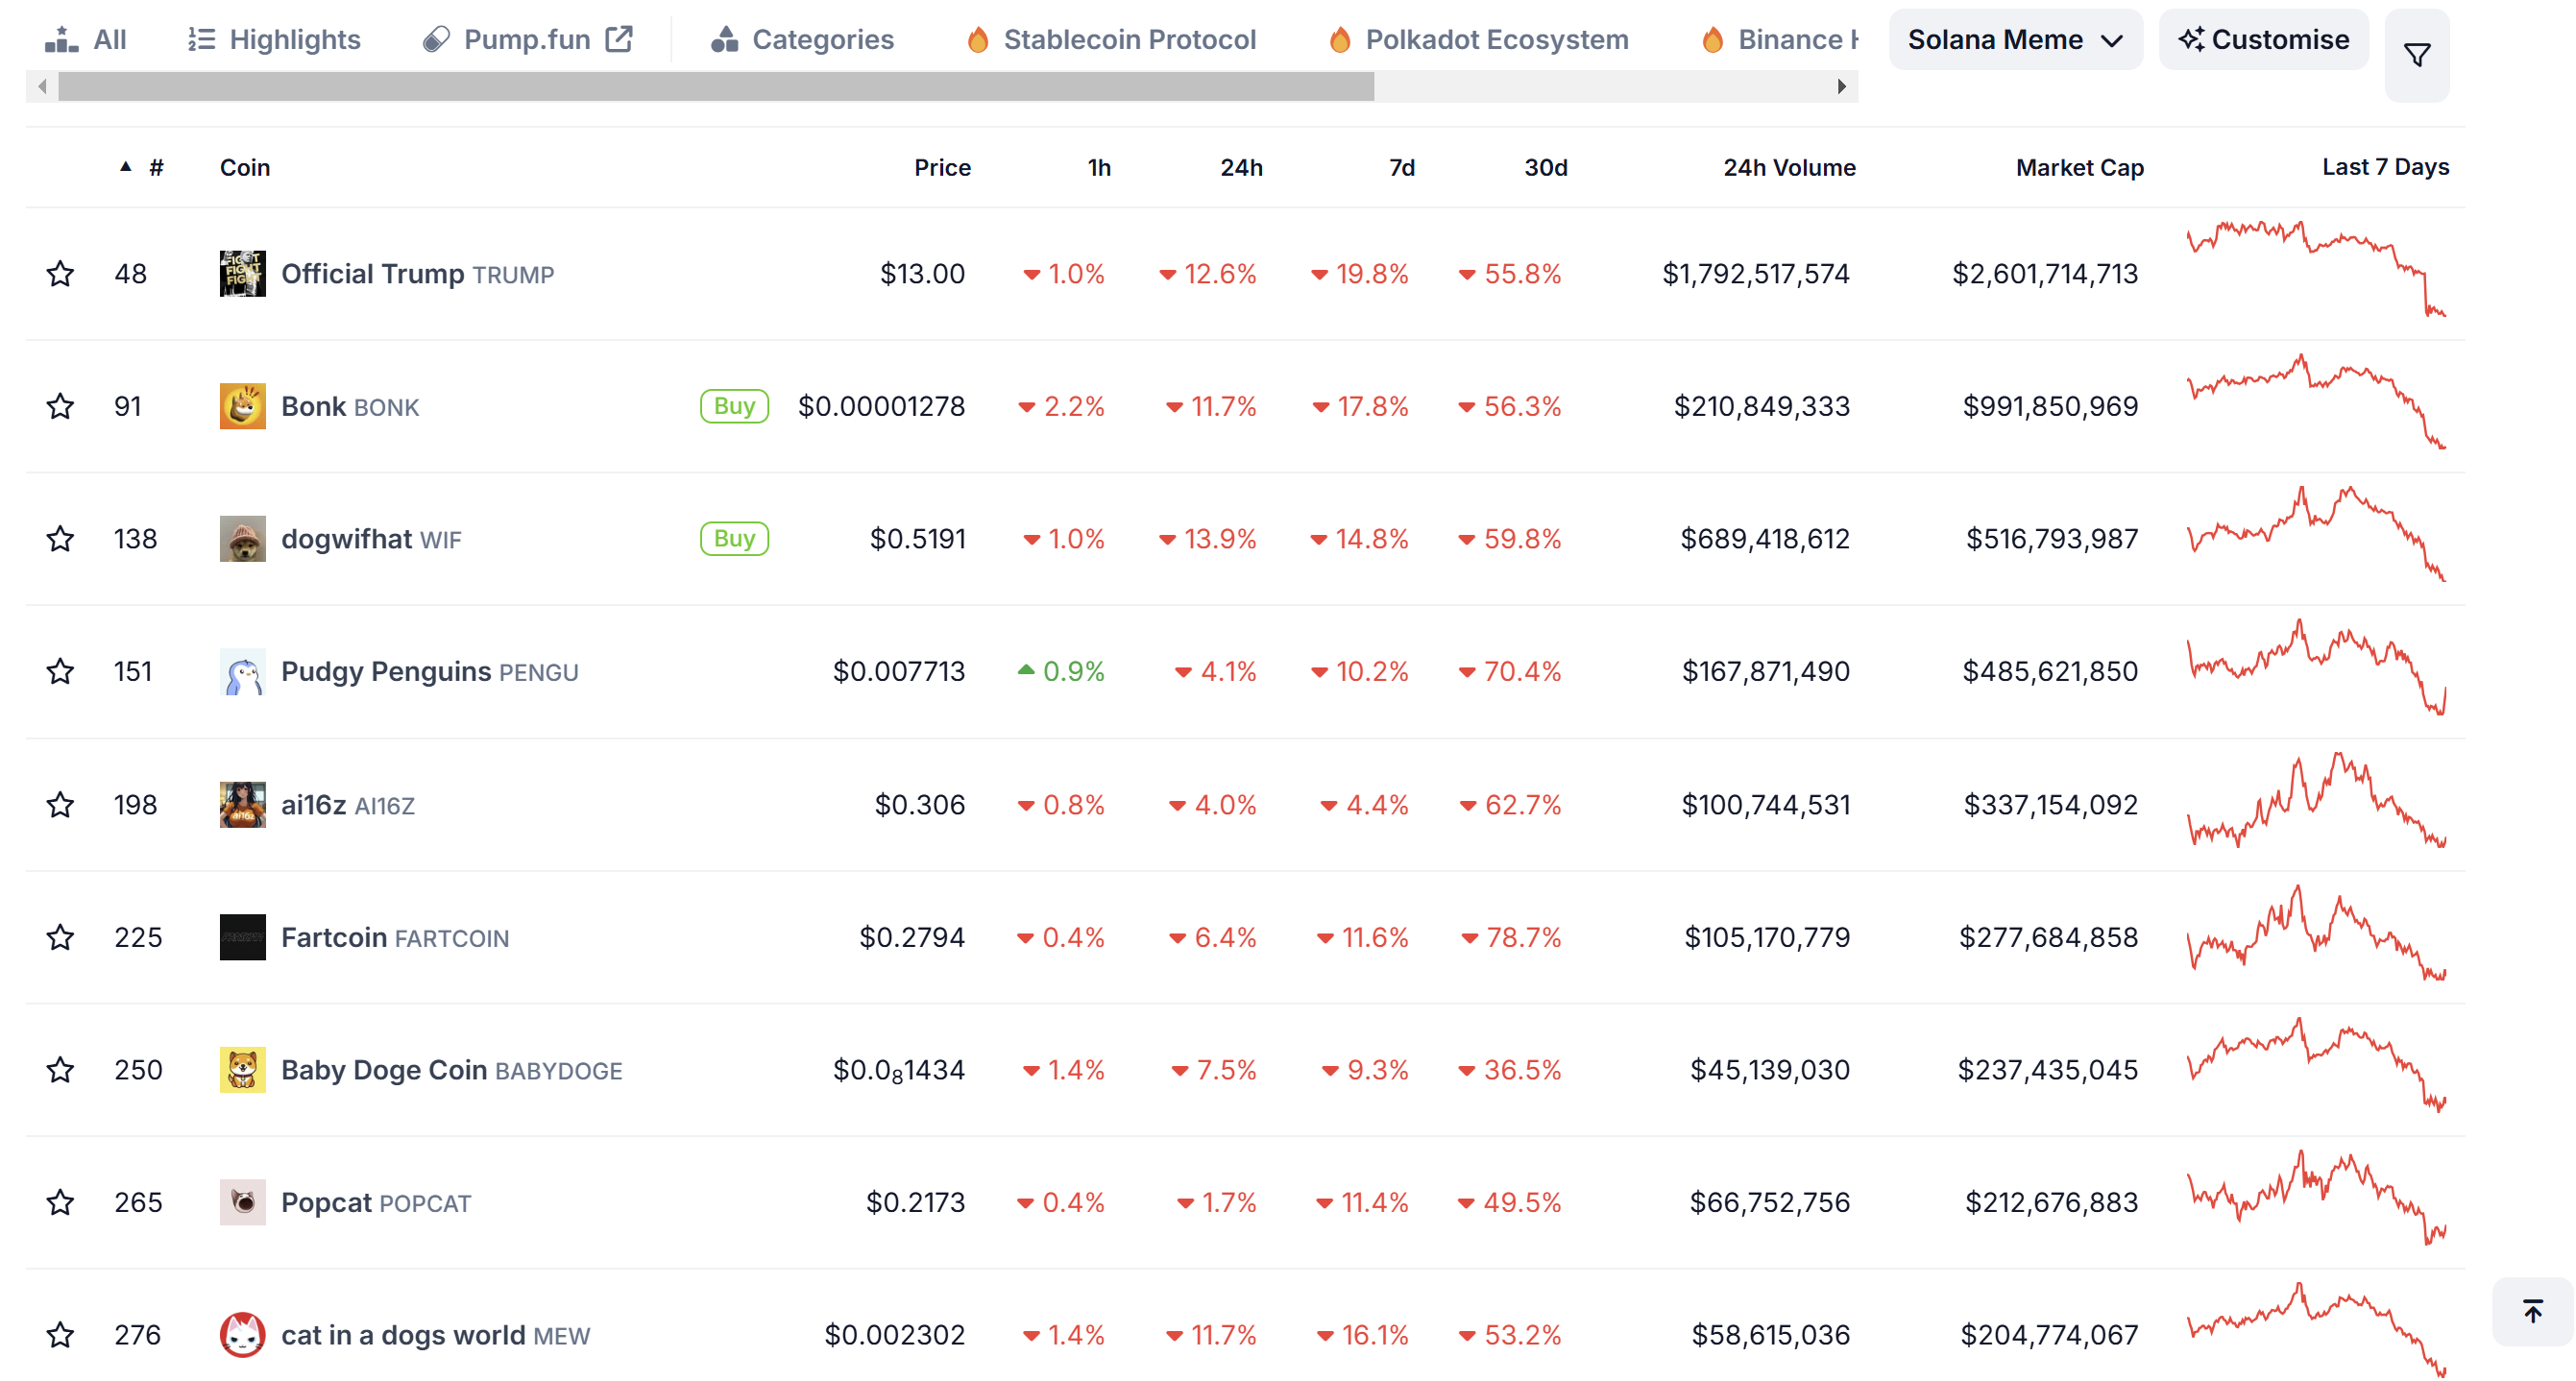Viewport: 2576px width, 1381px height.
Task: Click the Fartcoin black logo
Action: (x=242, y=937)
